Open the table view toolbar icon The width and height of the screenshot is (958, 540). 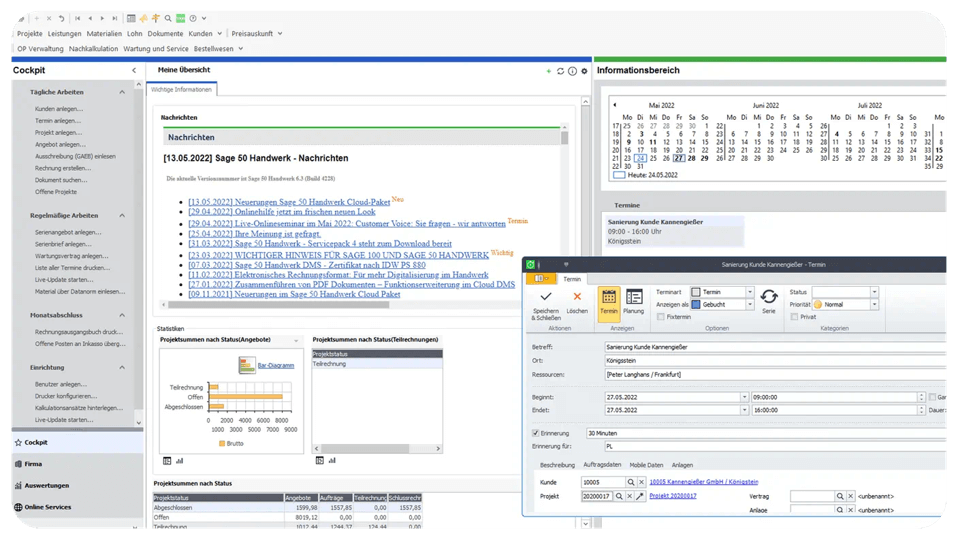pos(131,18)
